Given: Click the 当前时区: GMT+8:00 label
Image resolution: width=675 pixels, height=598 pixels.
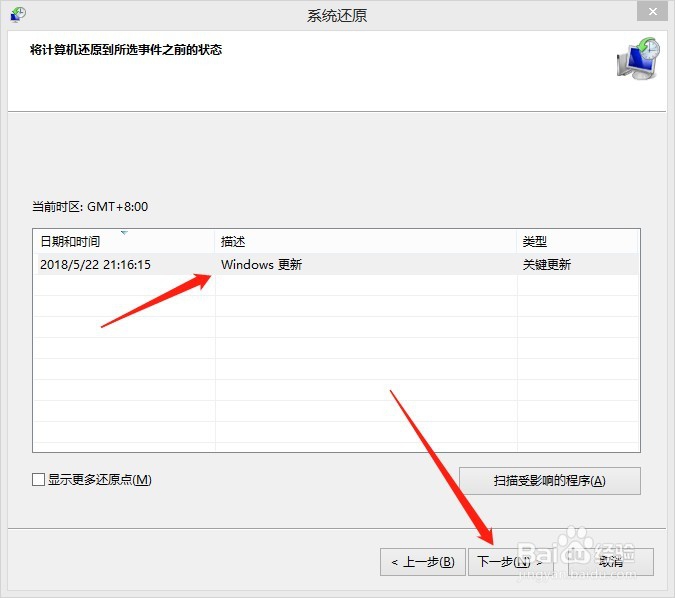Looking at the screenshot, I should coord(90,207).
